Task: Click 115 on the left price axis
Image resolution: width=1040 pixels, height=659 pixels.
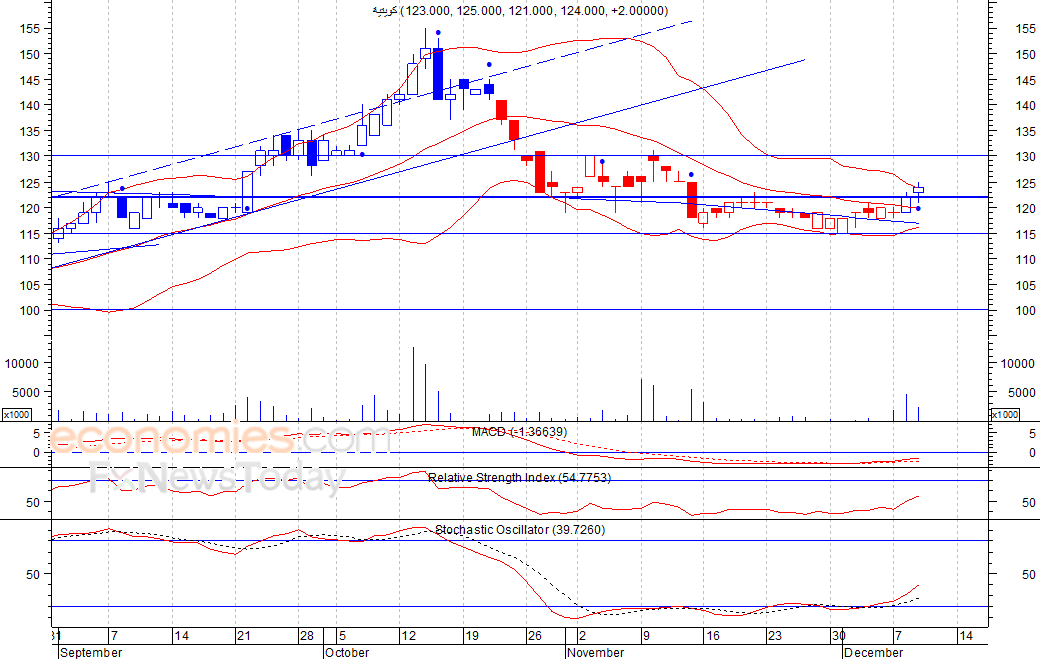Action: pyautogui.click(x=30, y=234)
